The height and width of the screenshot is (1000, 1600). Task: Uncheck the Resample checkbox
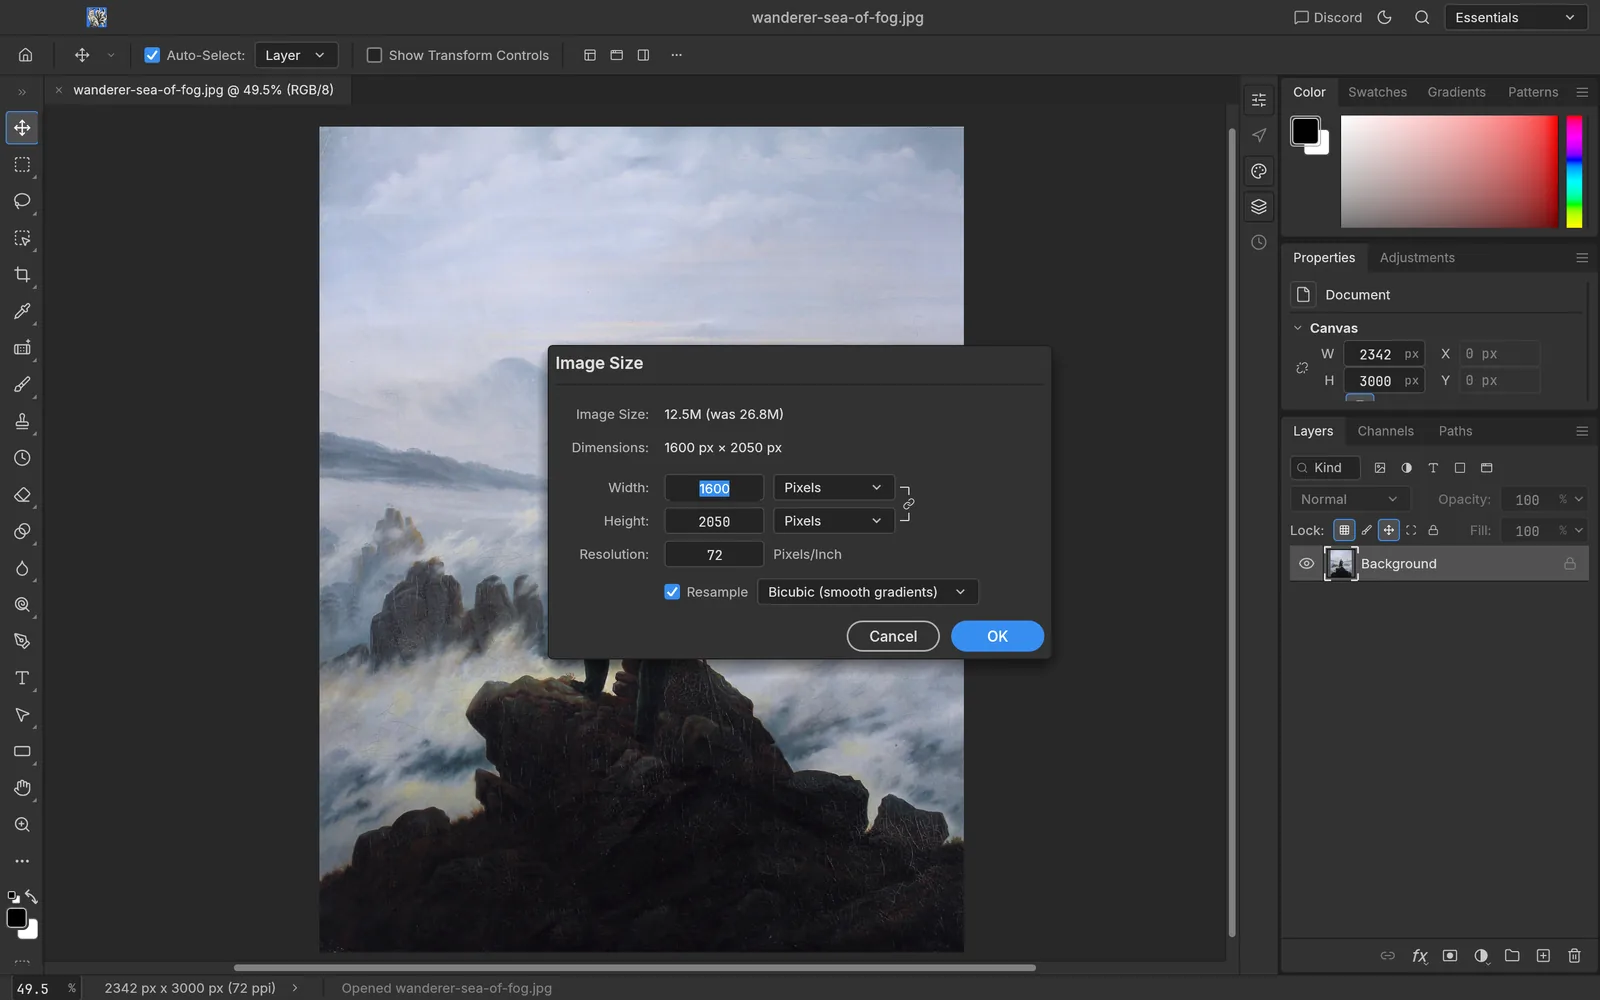point(672,592)
